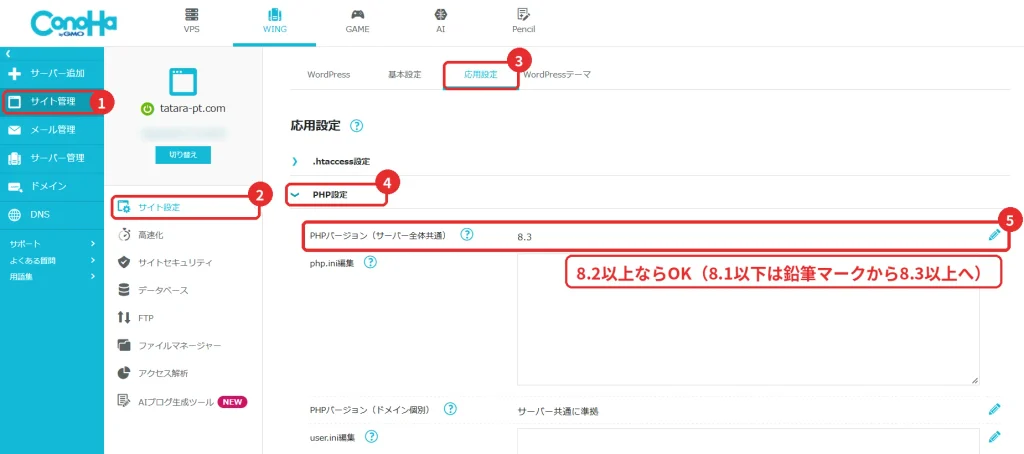Click inside the php.ini編集 text area
Screen dimensions: 1024x454
pyautogui.click(x=748, y=320)
